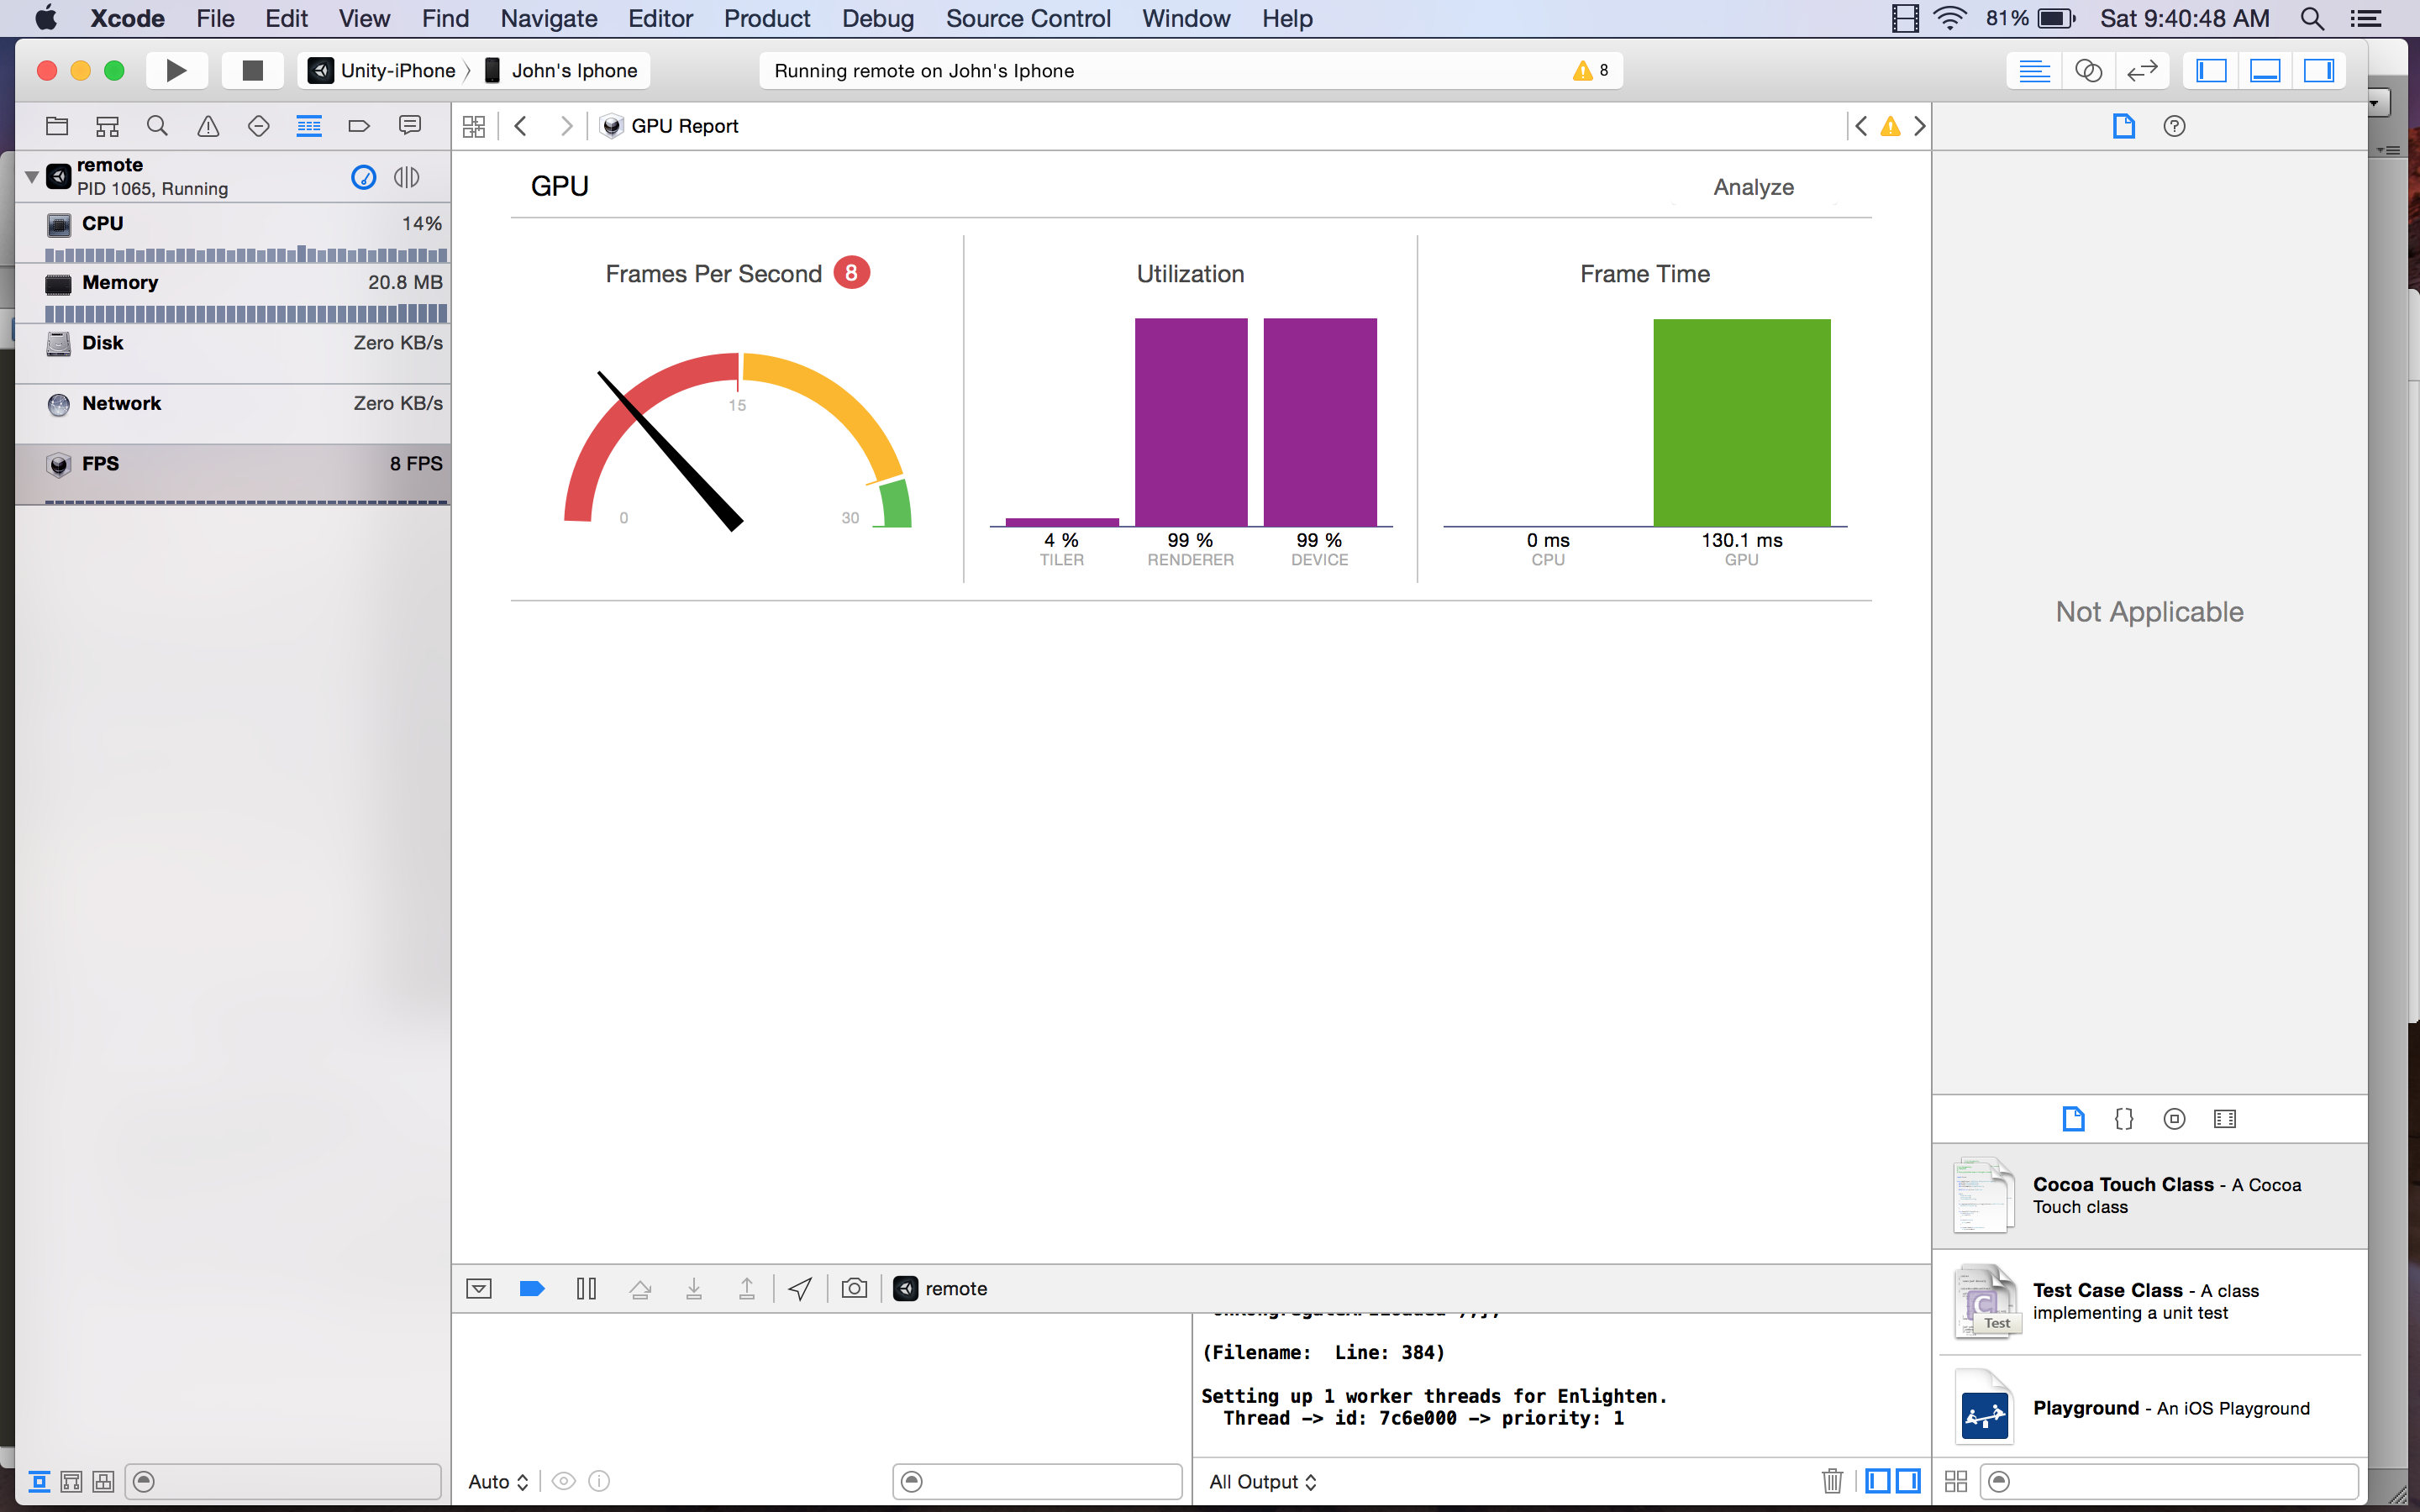The width and height of the screenshot is (2420, 1512).
Task: Open the Test navigator diamond icon
Action: coord(259,126)
